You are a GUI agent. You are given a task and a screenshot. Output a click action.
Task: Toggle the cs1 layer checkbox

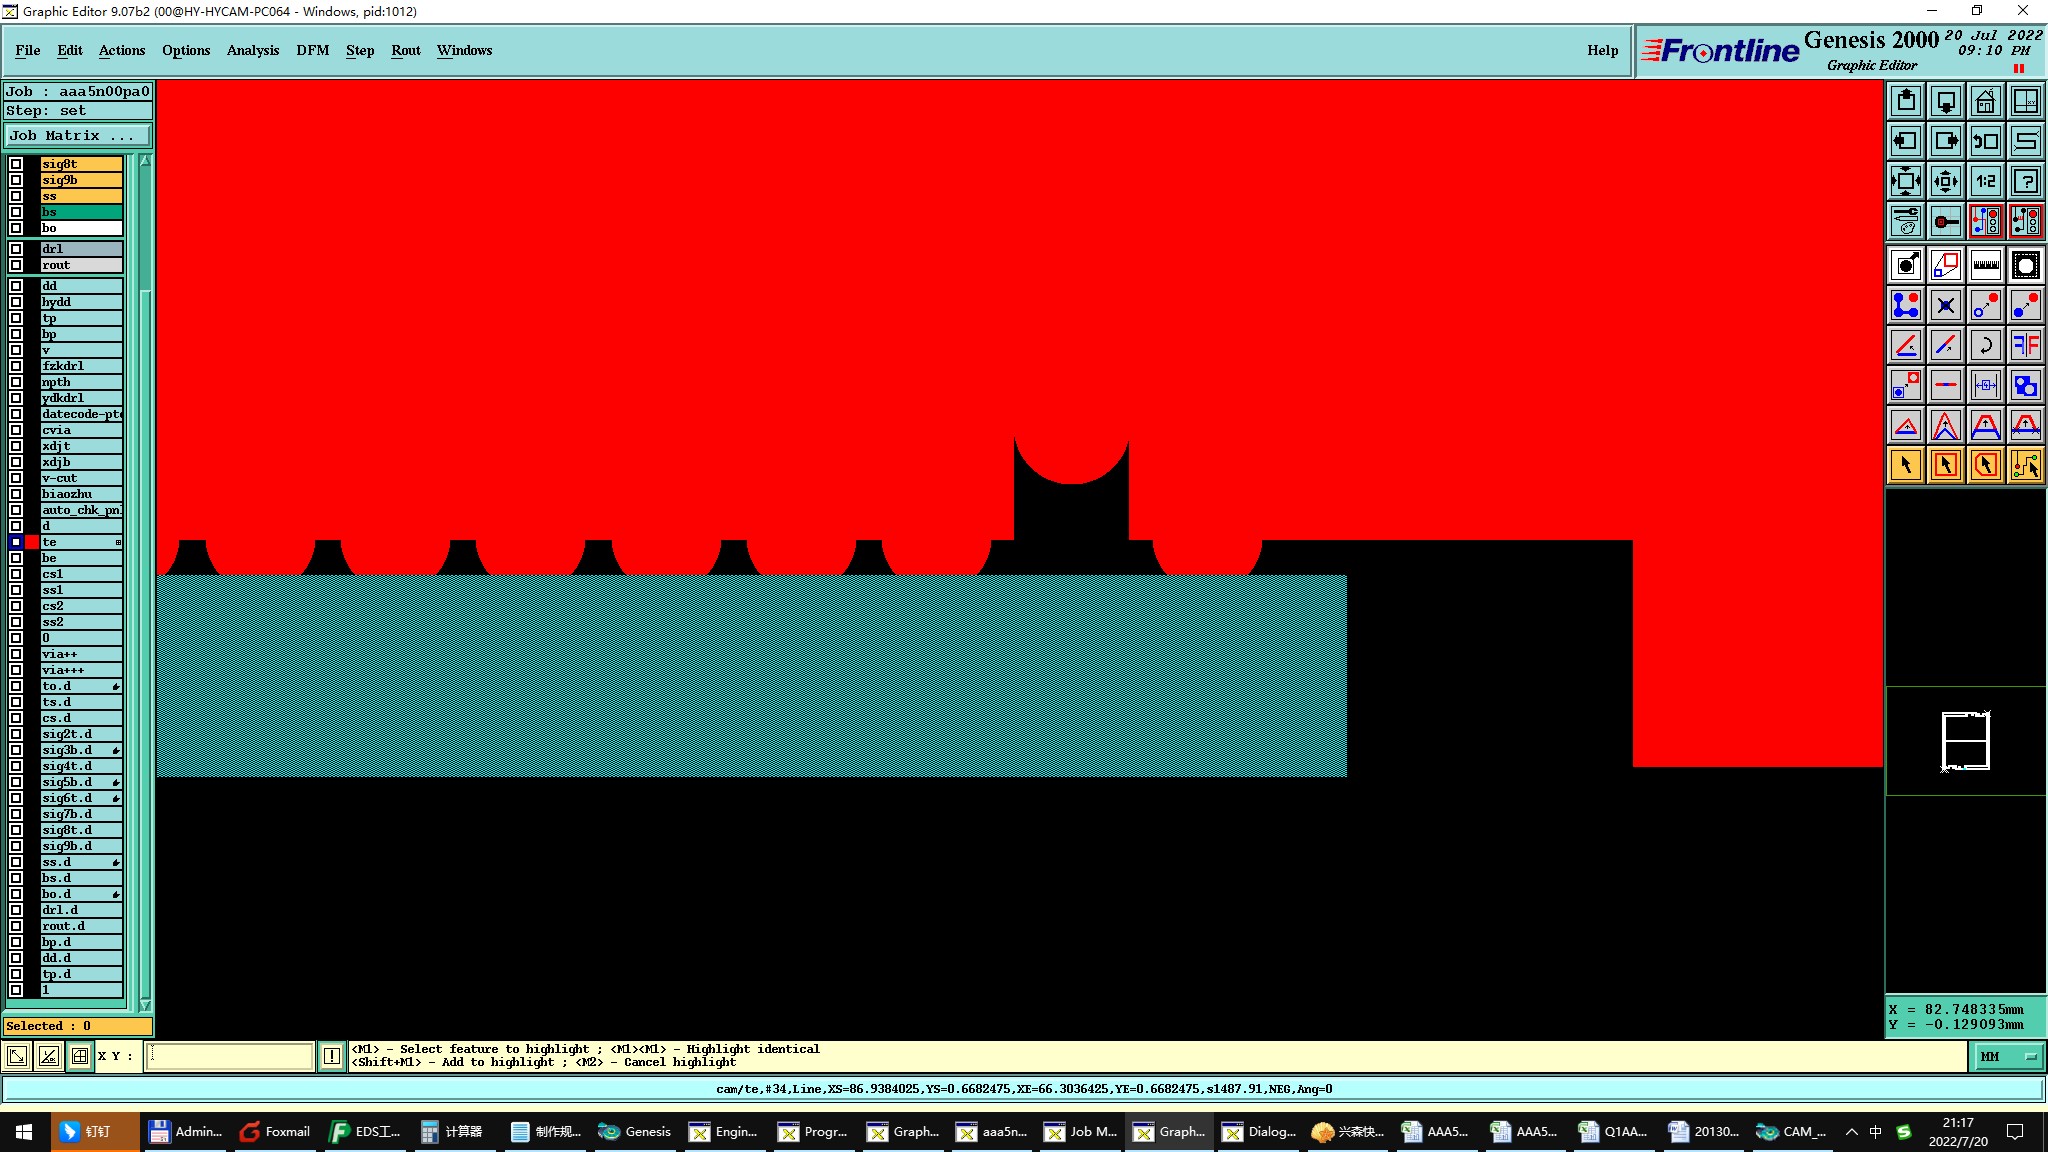(x=16, y=574)
